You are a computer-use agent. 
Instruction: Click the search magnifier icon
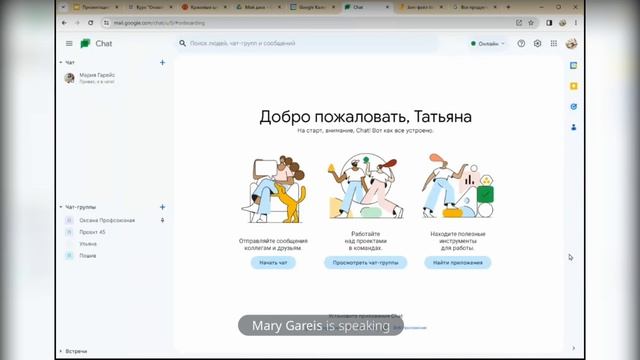coord(182,43)
